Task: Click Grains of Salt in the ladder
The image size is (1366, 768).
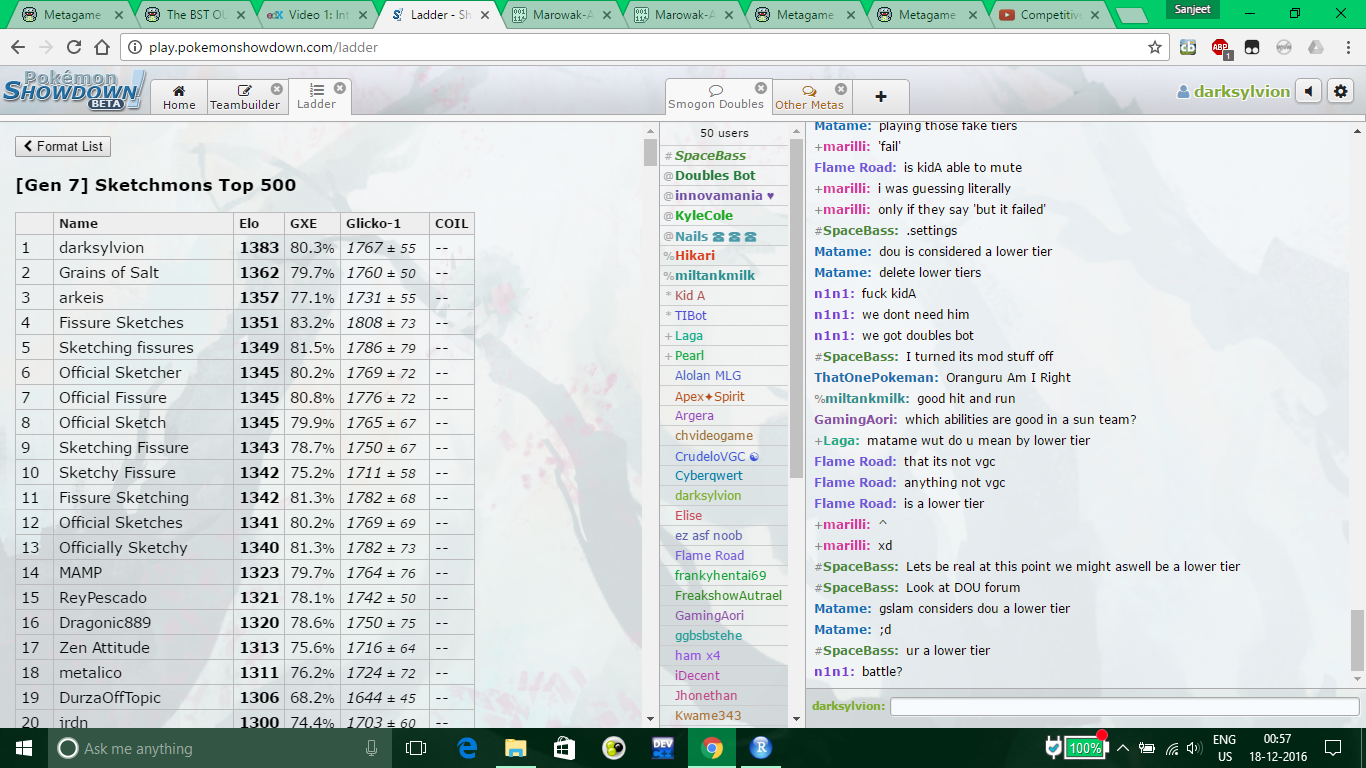Action: (109, 272)
